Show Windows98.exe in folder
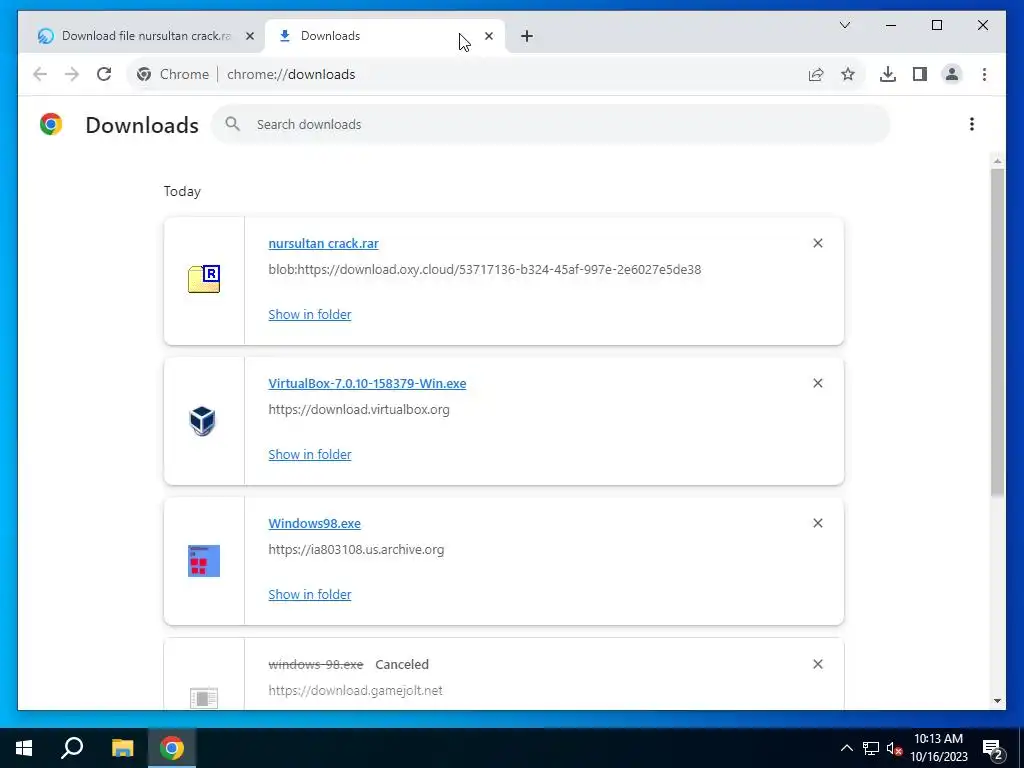 pyautogui.click(x=310, y=594)
